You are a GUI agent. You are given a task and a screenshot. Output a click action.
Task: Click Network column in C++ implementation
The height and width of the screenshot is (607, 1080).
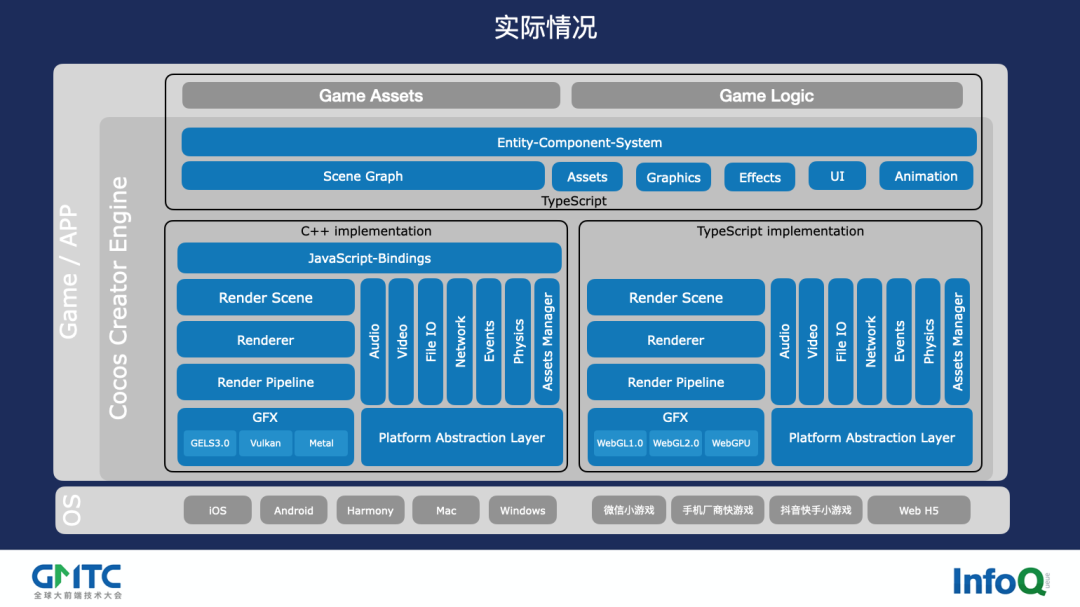click(460, 342)
